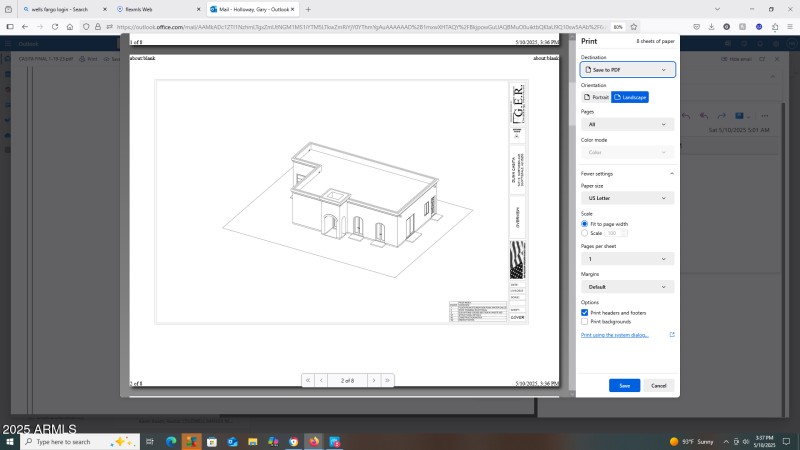The image size is (800, 450).
Task: Expand the Margins dropdown
Action: tap(627, 286)
